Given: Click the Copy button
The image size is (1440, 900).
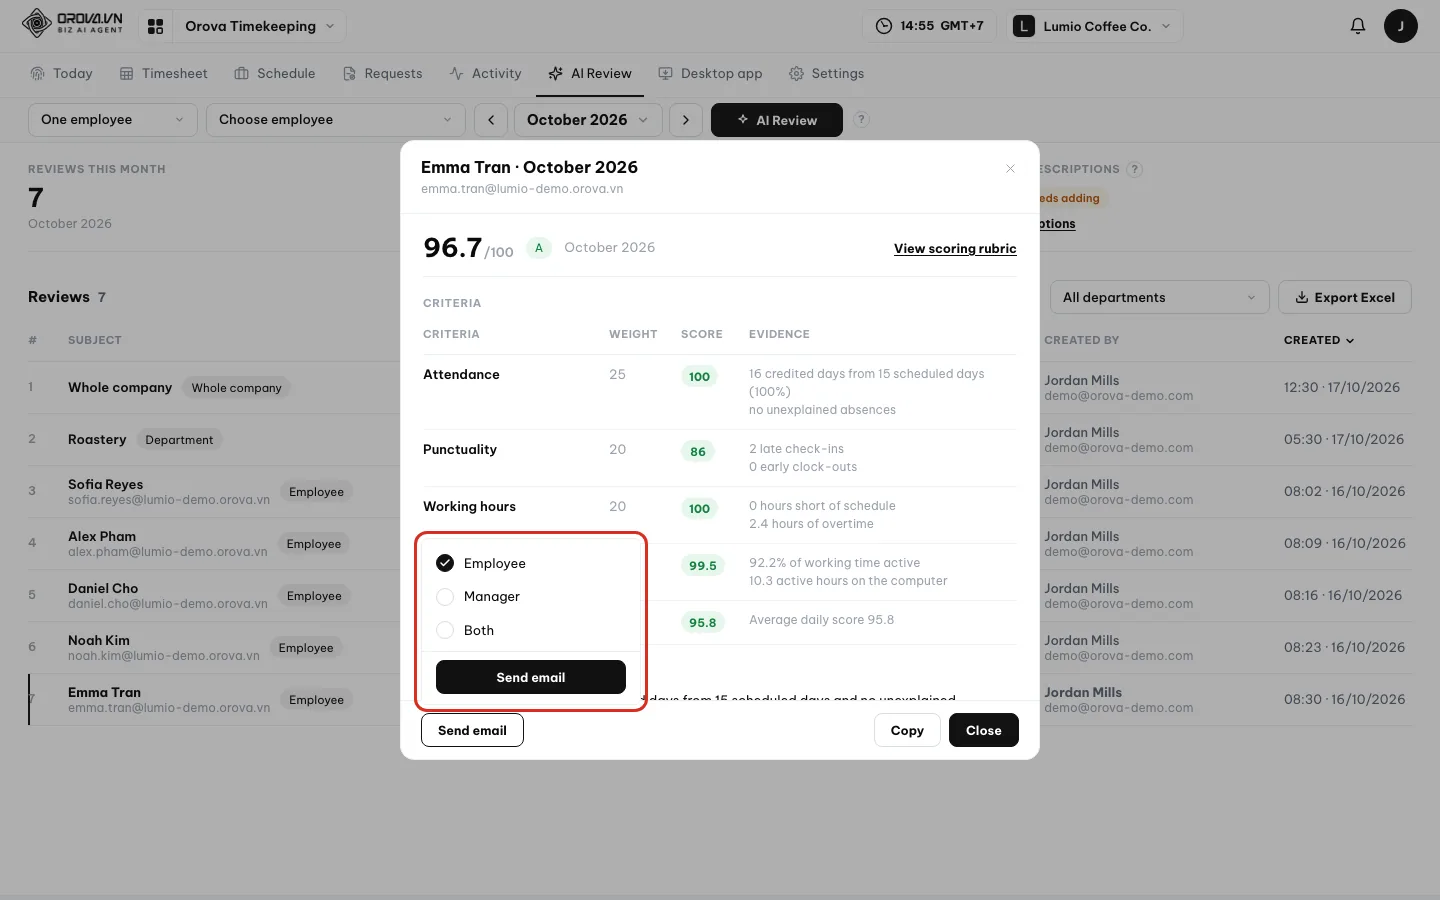Looking at the screenshot, I should (x=907, y=730).
